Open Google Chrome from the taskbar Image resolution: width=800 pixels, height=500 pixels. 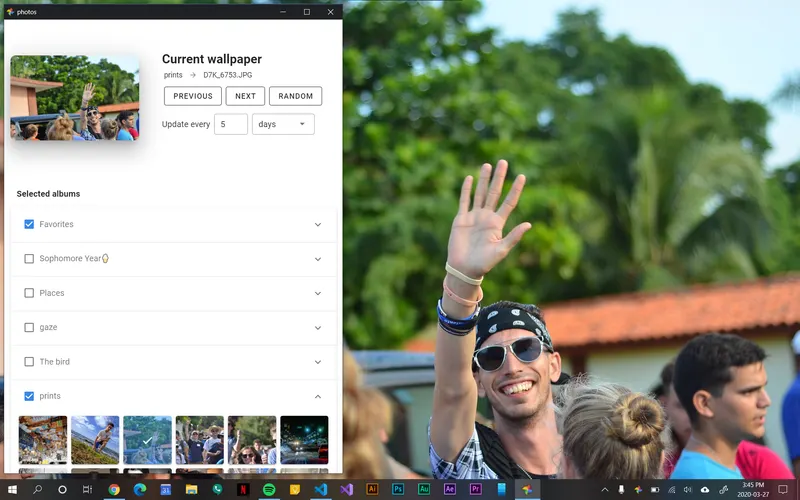(114, 490)
